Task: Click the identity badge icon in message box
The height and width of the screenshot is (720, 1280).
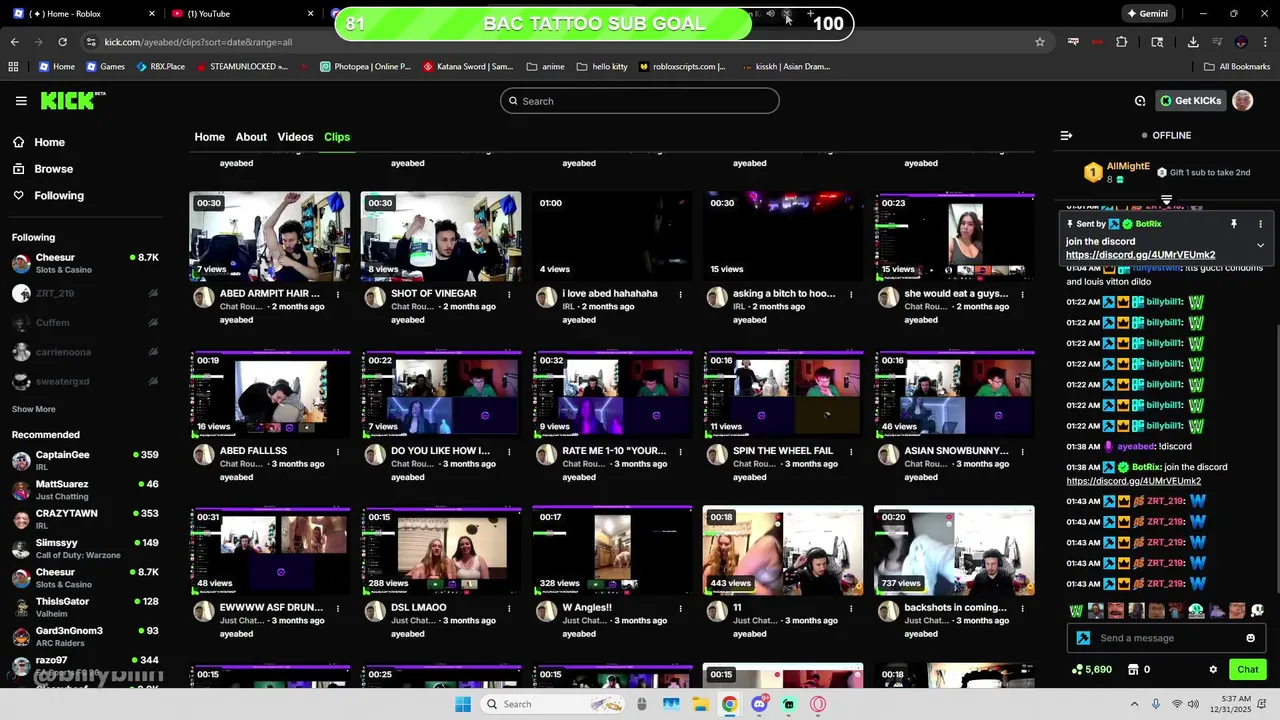Action: click(1083, 638)
